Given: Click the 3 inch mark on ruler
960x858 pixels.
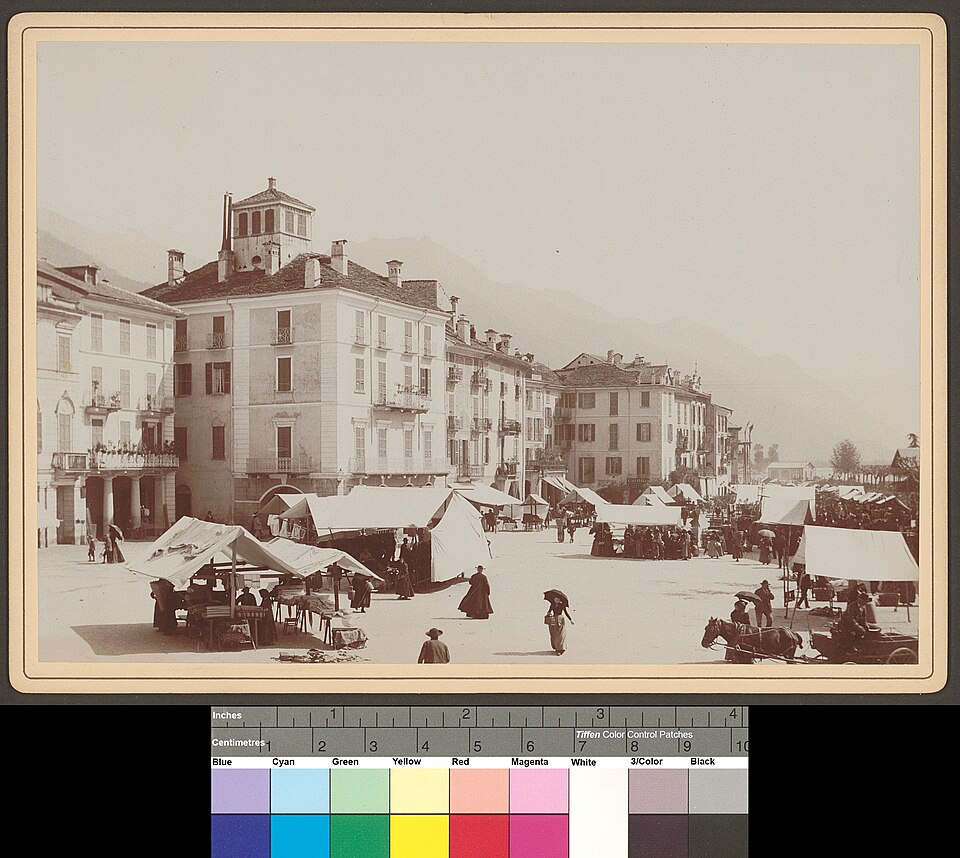Looking at the screenshot, I should click(x=600, y=714).
